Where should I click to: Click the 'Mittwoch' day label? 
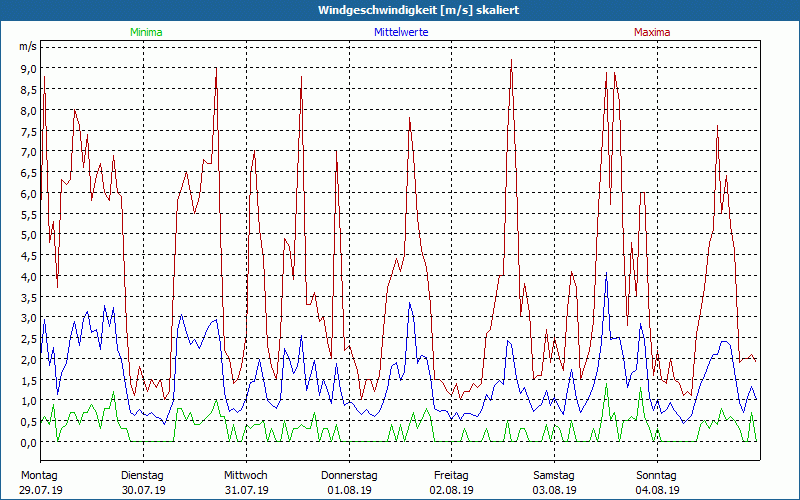246,476
